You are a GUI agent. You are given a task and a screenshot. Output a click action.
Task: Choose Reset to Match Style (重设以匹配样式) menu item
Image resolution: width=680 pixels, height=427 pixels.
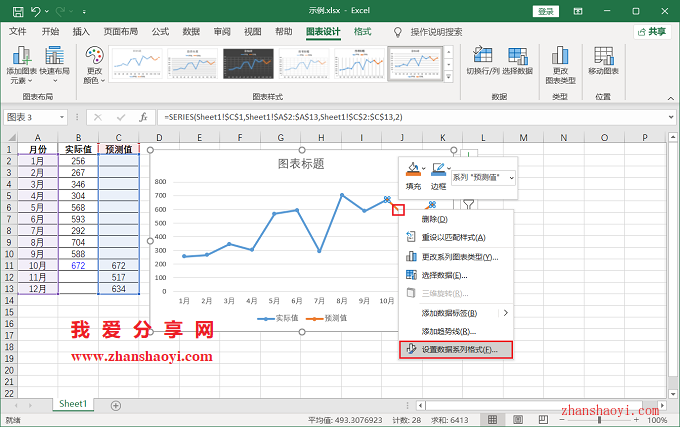(x=456, y=237)
